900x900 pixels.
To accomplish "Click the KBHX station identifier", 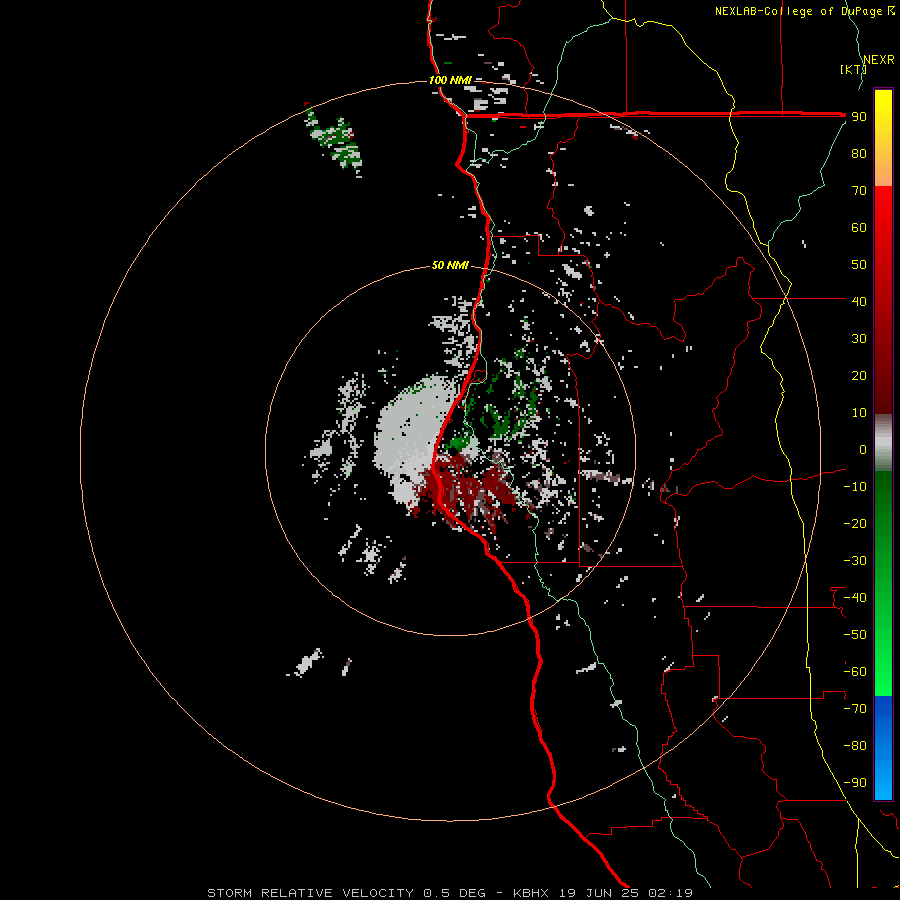I will click(531, 893).
